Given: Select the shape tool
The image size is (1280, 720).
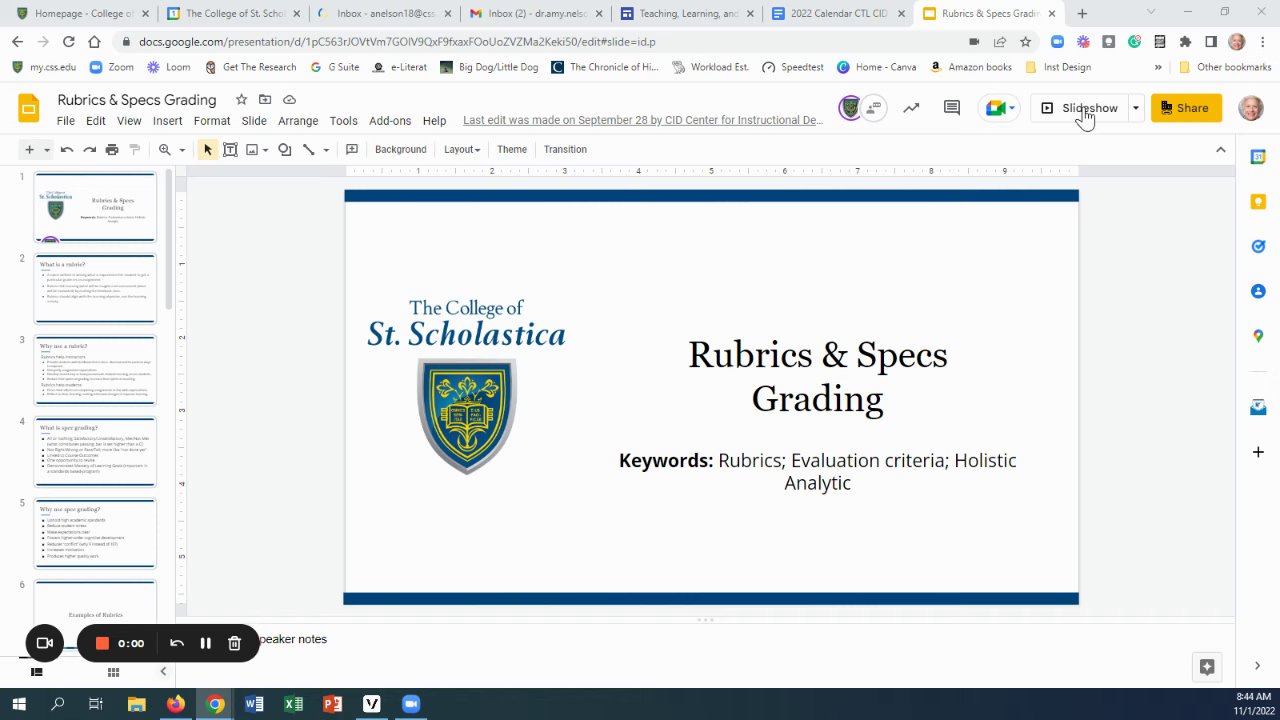Looking at the screenshot, I should pyautogui.click(x=285, y=149).
